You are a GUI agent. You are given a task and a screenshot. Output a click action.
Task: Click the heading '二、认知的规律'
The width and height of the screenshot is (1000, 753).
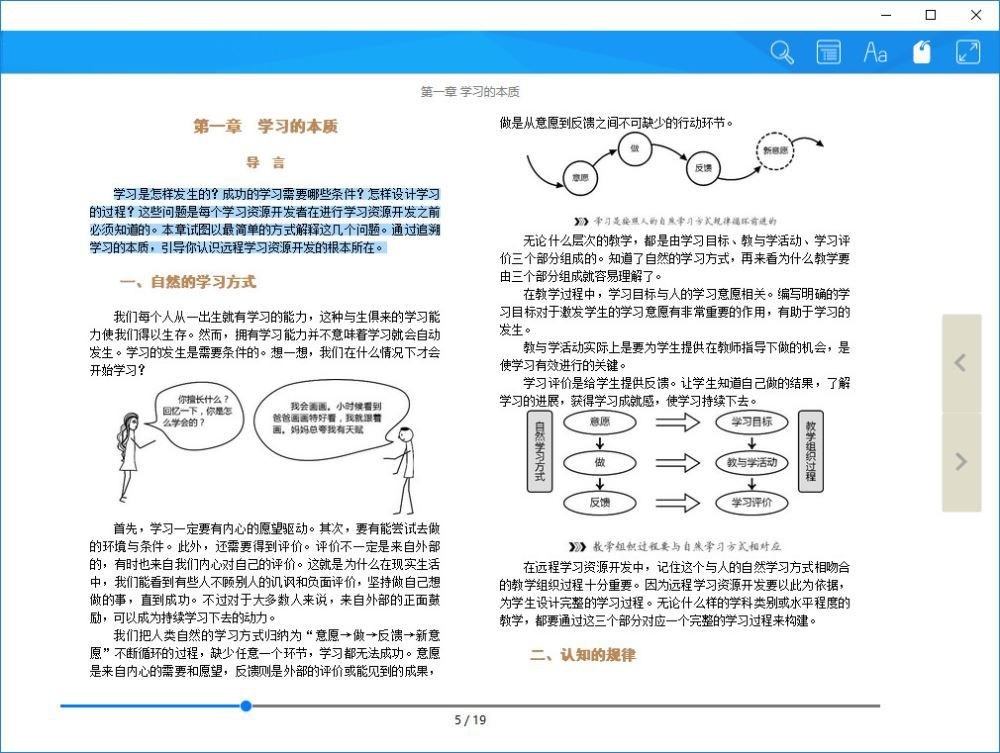(582, 655)
